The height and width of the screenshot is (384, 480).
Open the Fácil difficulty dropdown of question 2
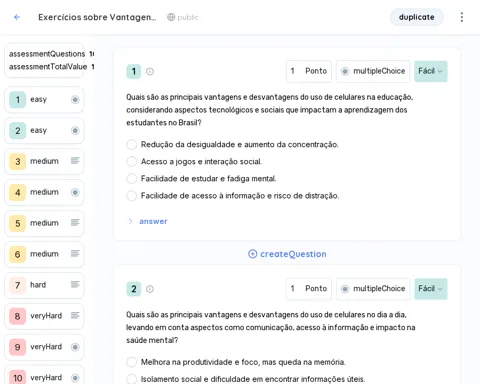431,289
